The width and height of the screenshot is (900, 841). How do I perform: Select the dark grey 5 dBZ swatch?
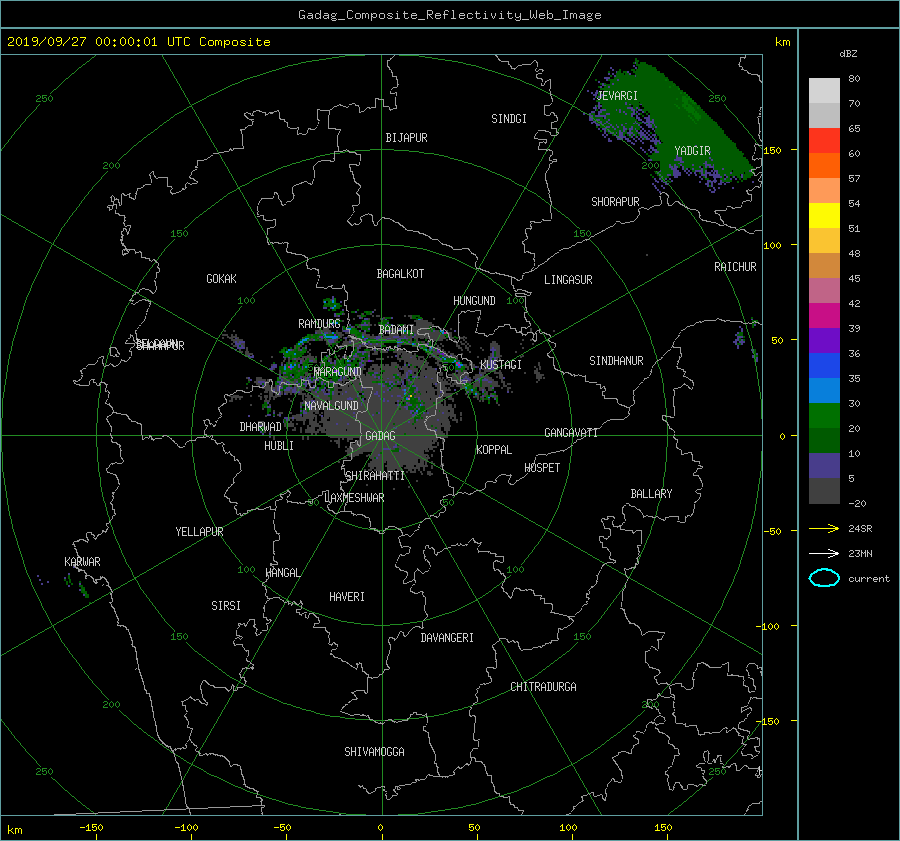point(824,491)
